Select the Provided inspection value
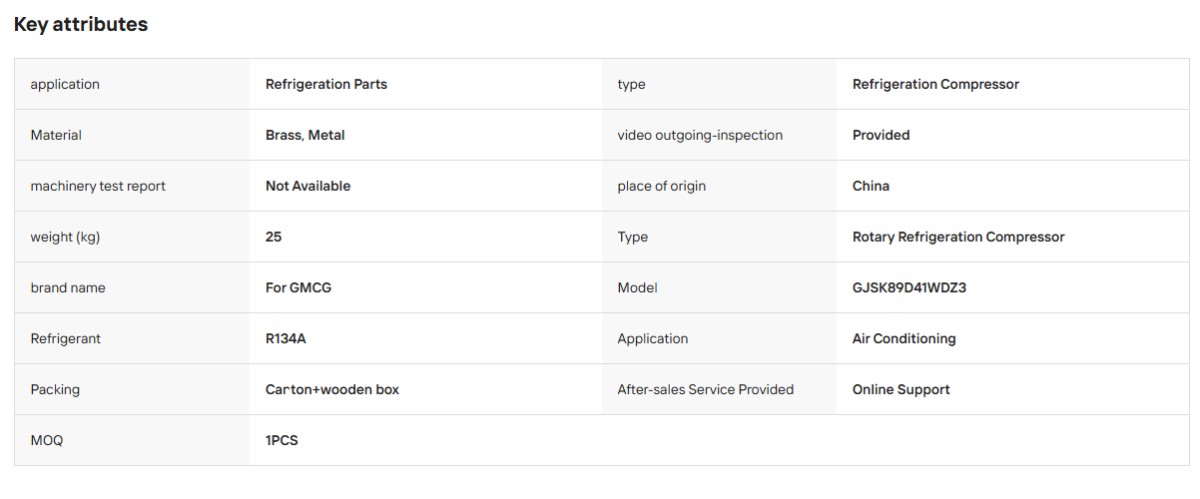This screenshot has width=1200, height=499. click(x=881, y=135)
